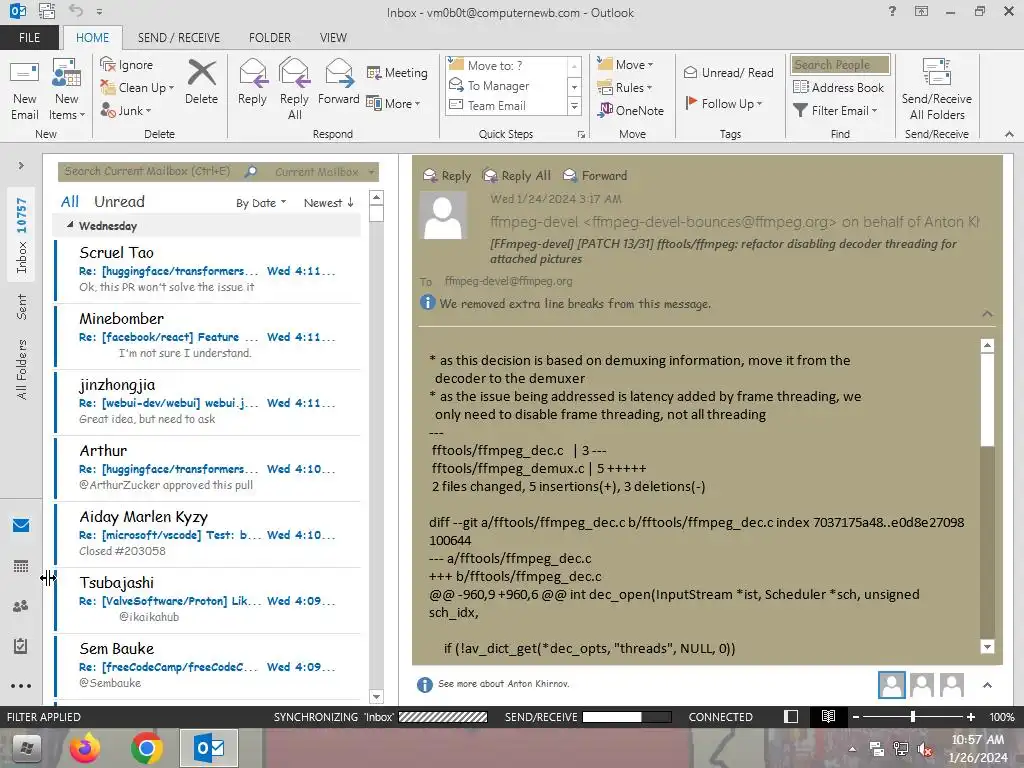Image resolution: width=1024 pixels, height=768 pixels.
Task: Click the Search People field
Action: [x=840, y=64]
